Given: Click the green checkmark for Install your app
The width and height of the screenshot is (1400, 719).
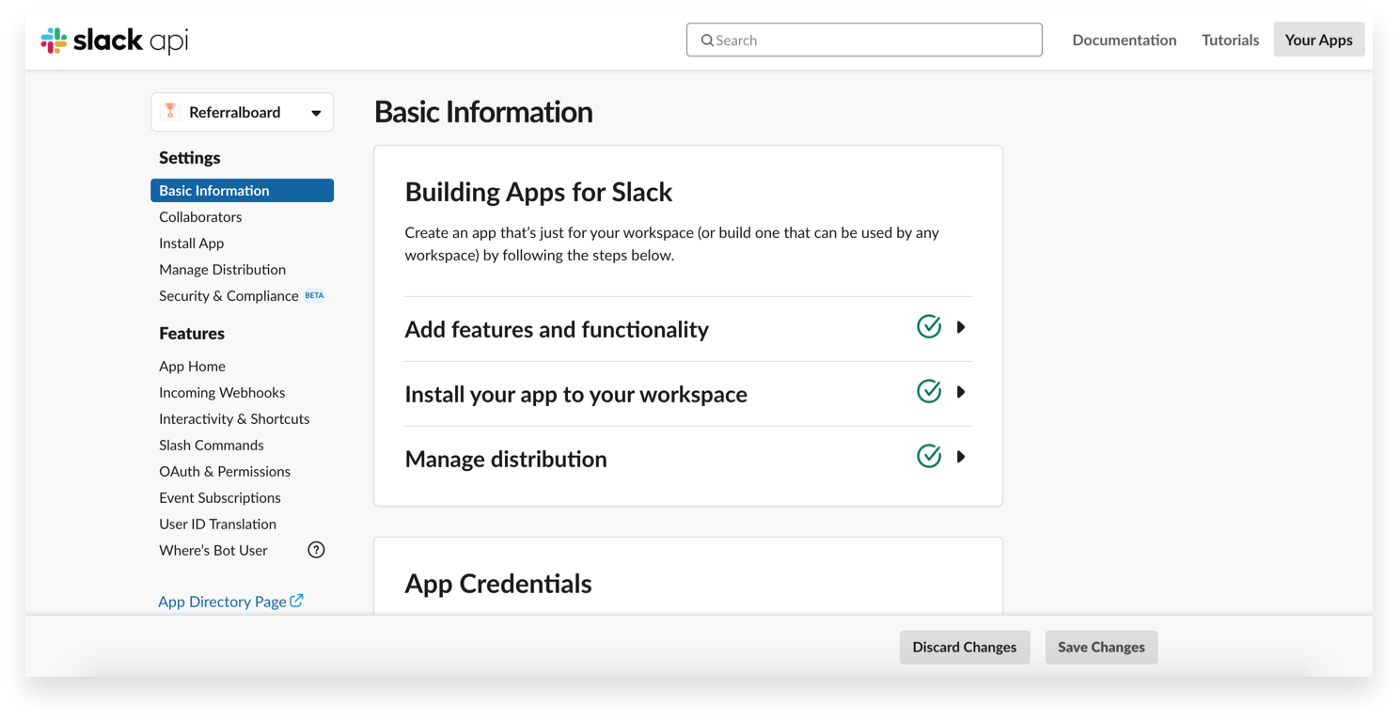Looking at the screenshot, I should click(929, 392).
